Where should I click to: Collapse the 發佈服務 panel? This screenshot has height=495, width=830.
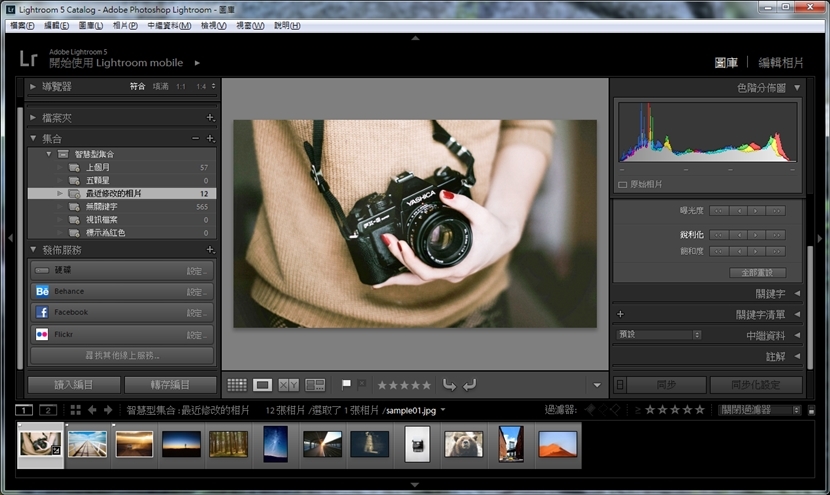[33, 249]
